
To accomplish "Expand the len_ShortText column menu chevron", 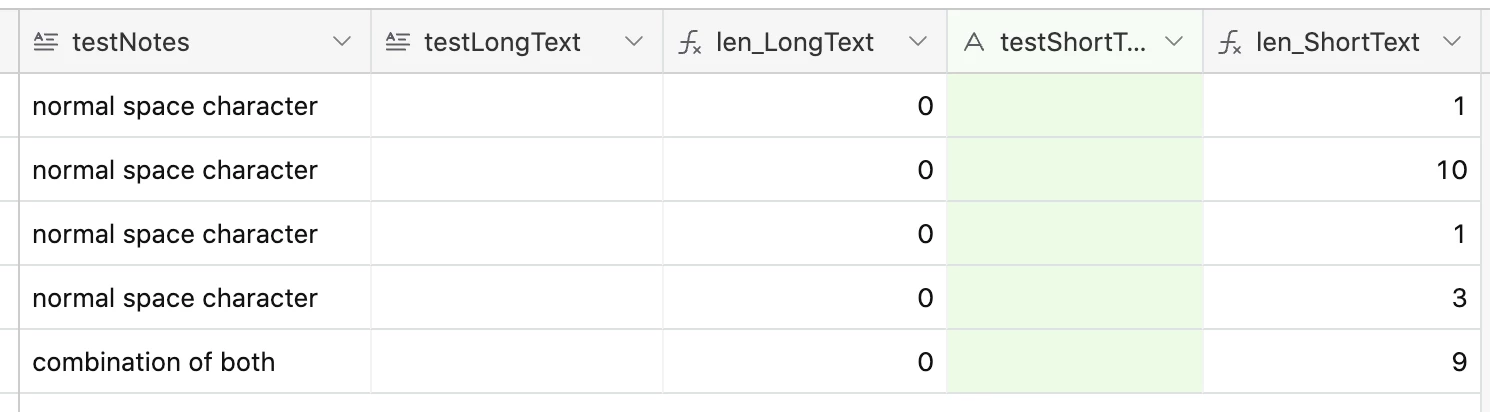I will (1452, 42).
